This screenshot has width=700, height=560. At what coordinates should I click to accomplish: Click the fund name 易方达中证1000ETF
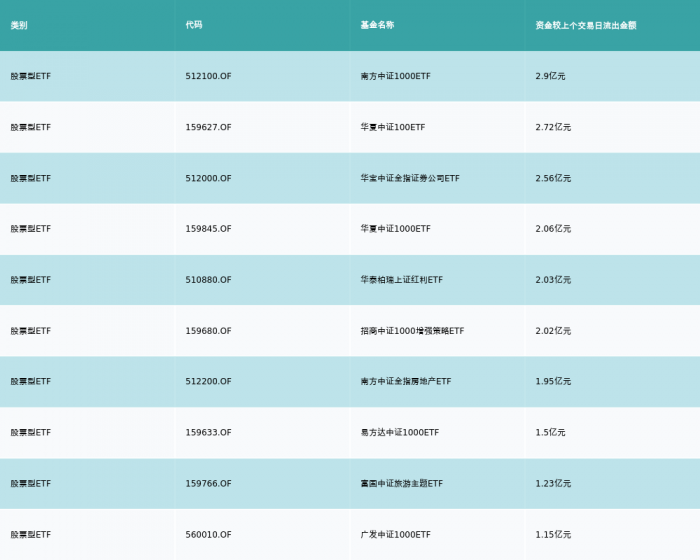(400, 432)
